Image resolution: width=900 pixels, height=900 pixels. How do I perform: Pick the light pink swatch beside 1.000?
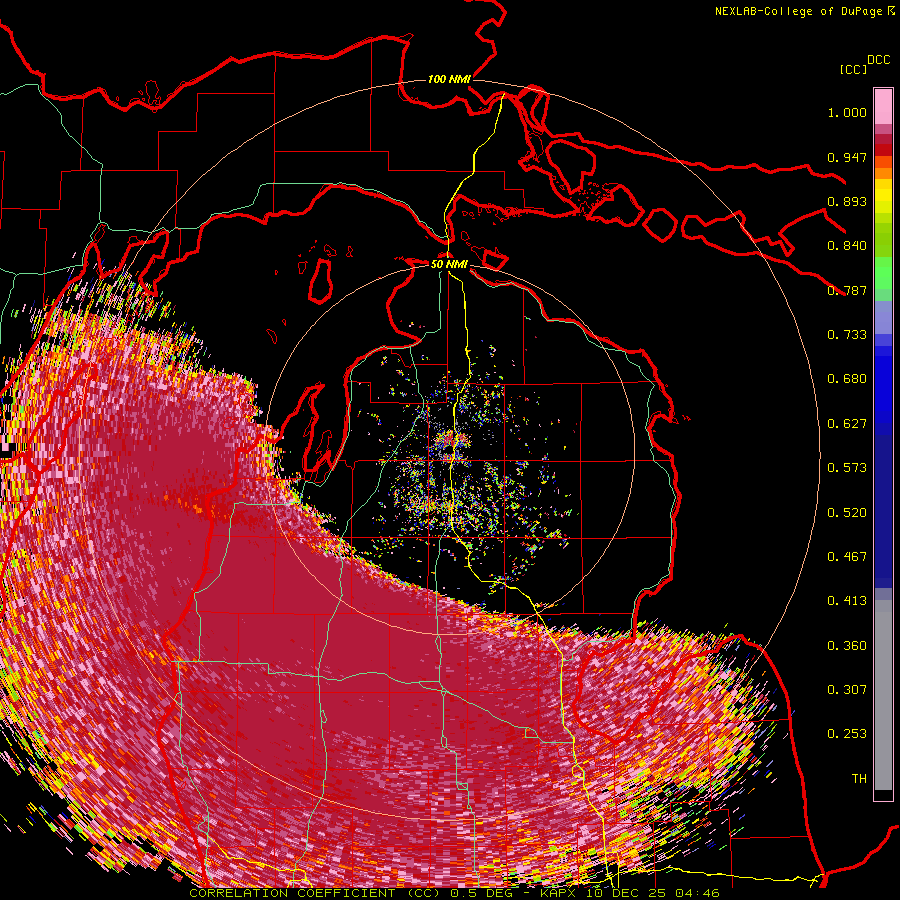click(883, 107)
